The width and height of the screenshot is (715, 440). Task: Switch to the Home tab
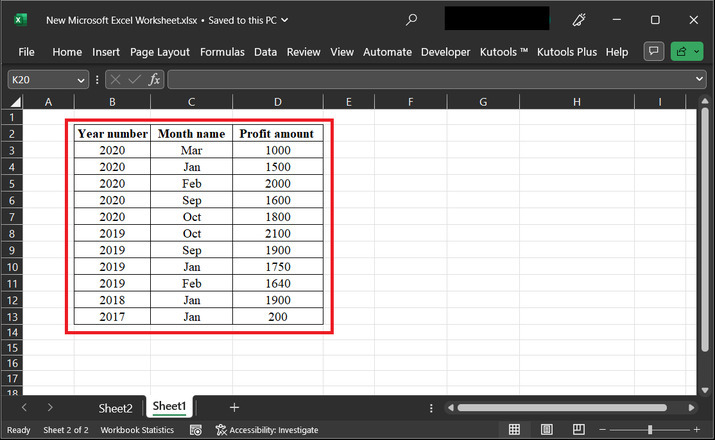point(67,52)
